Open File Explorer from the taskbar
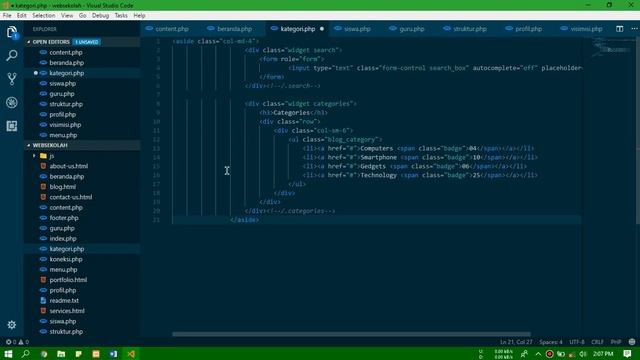 click(61, 354)
